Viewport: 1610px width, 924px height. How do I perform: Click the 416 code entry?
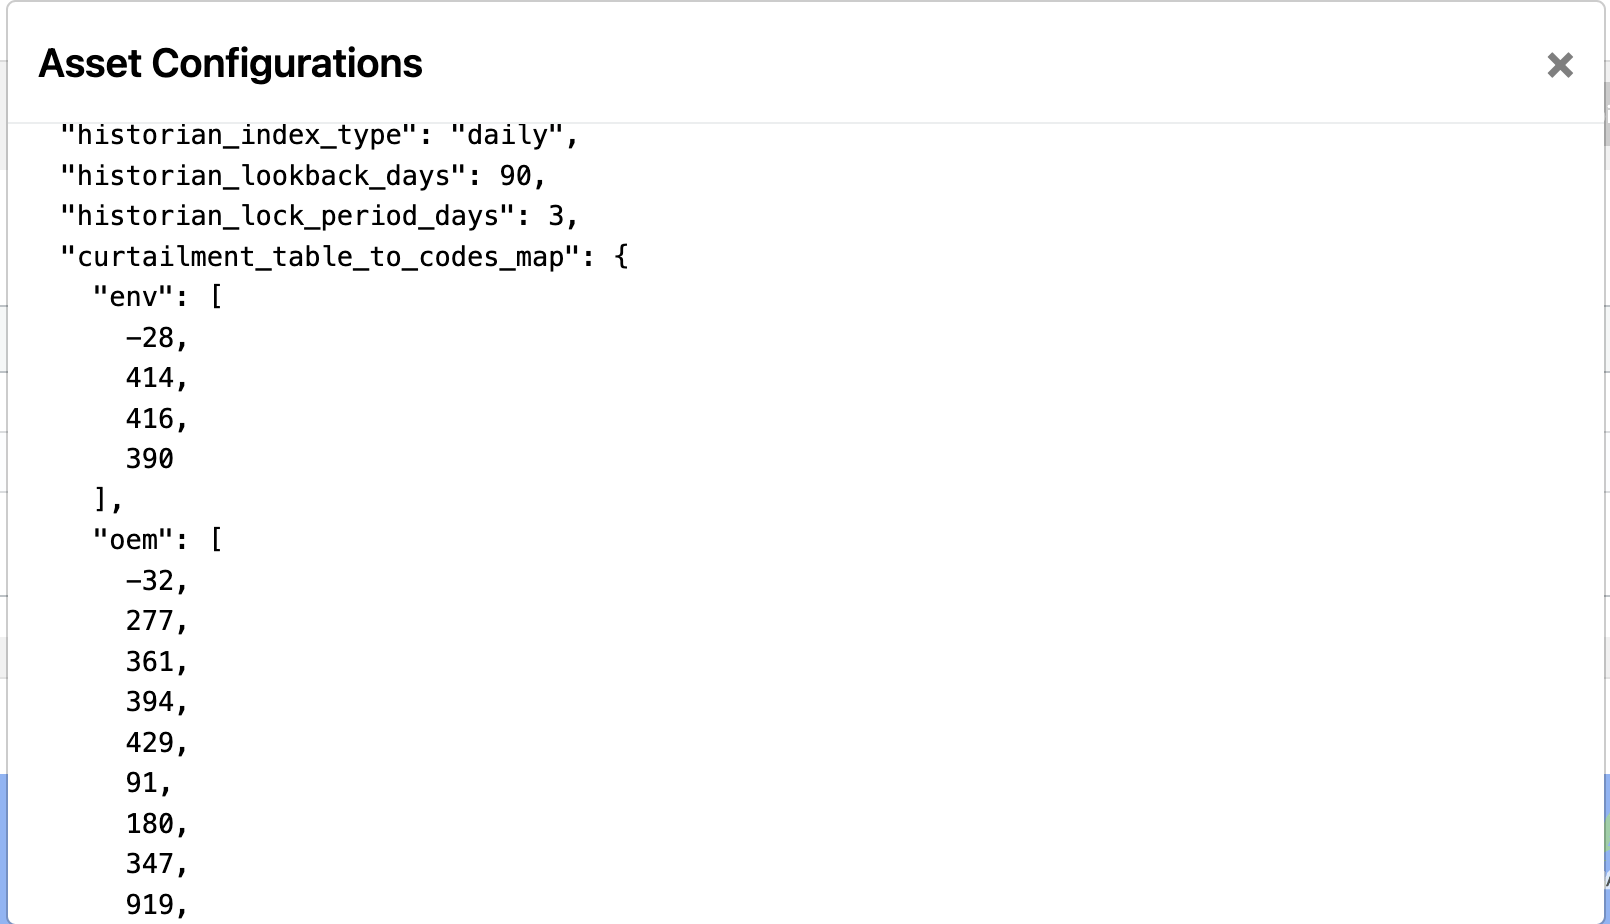click(x=149, y=419)
